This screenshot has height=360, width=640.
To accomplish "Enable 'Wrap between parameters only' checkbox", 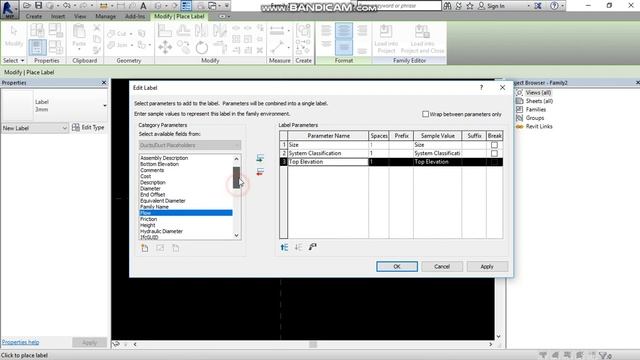I will pos(425,114).
